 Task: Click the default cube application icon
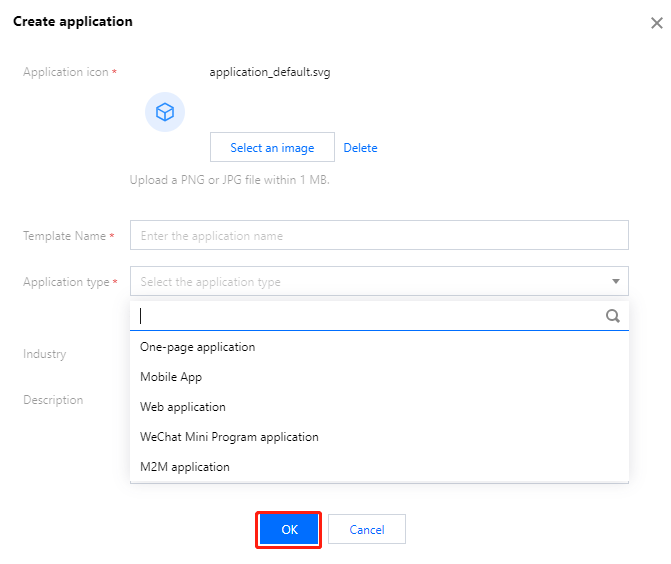click(165, 111)
